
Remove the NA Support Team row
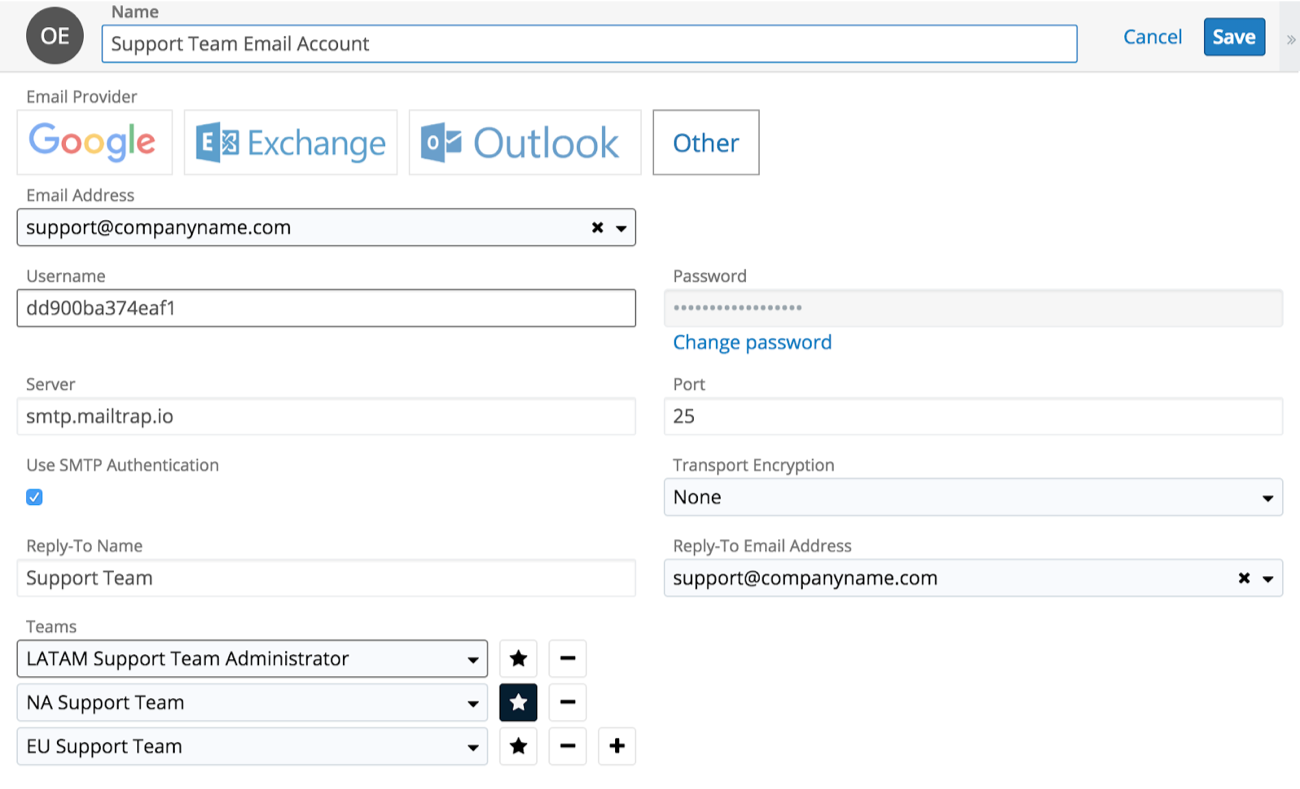[567, 703]
